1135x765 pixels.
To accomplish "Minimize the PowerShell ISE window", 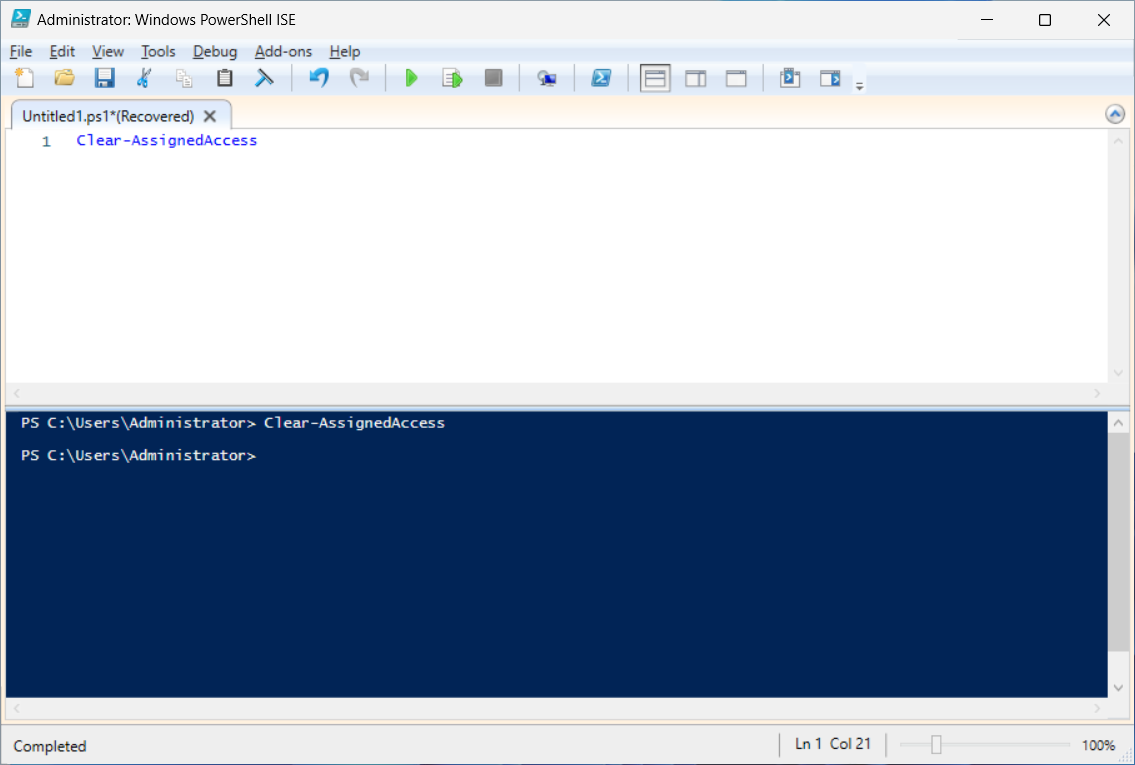I will coord(987,20).
